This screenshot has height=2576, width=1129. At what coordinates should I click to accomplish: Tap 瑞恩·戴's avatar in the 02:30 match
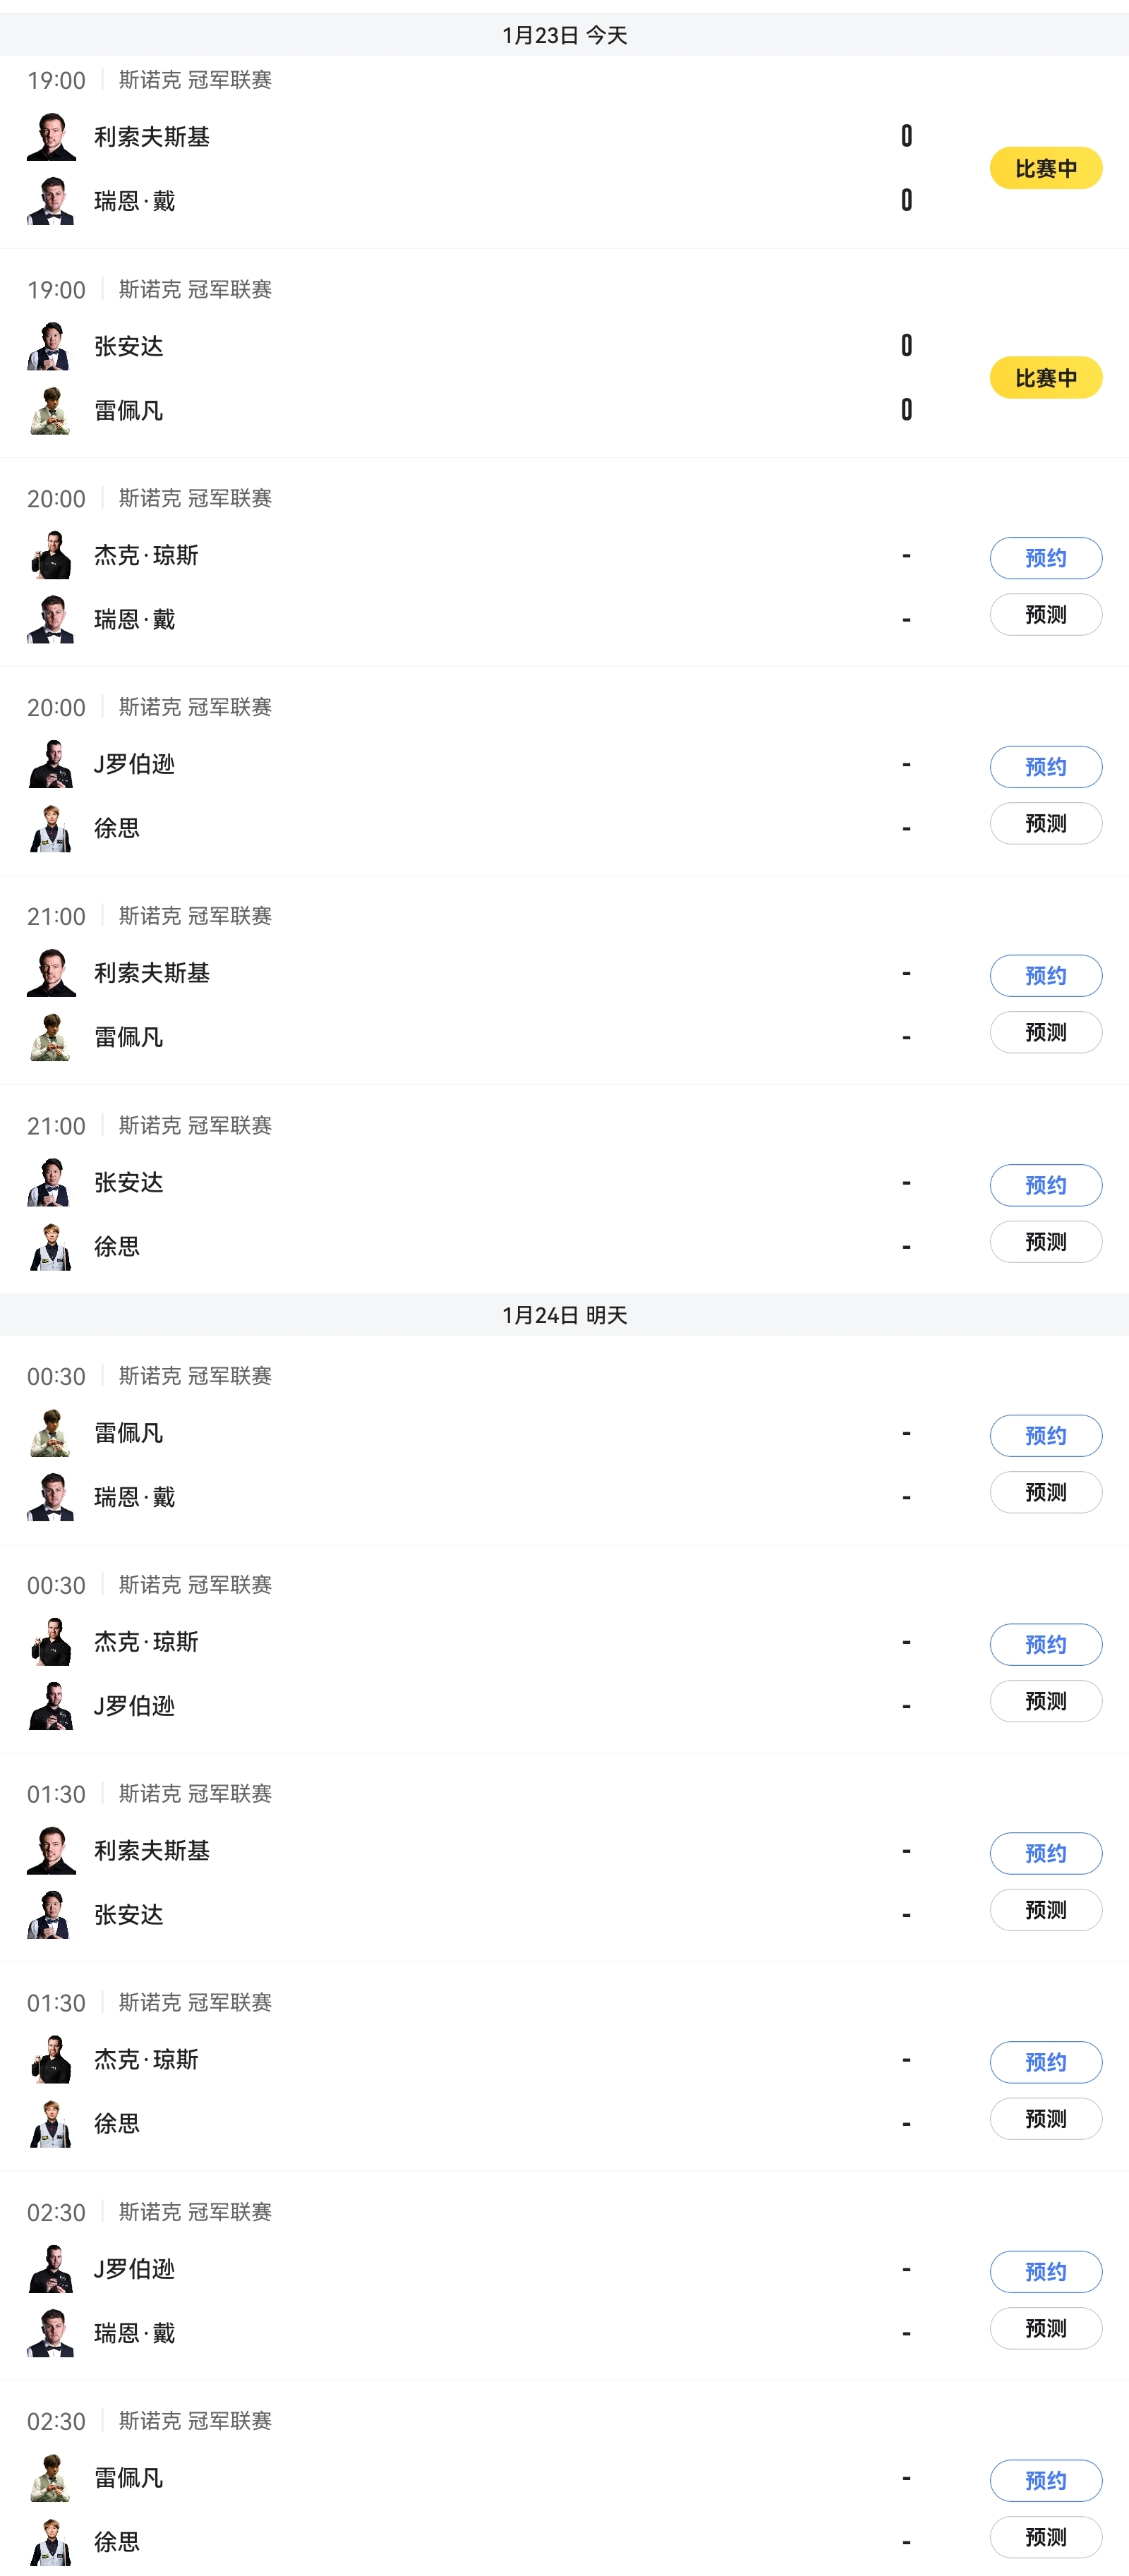(x=51, y=2333)
